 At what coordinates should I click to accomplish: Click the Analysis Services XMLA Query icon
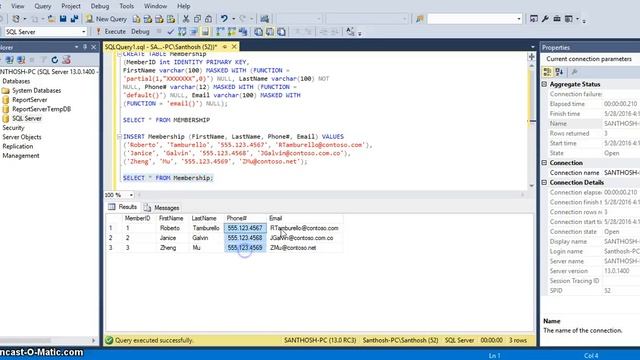click(x=171, y=19)
